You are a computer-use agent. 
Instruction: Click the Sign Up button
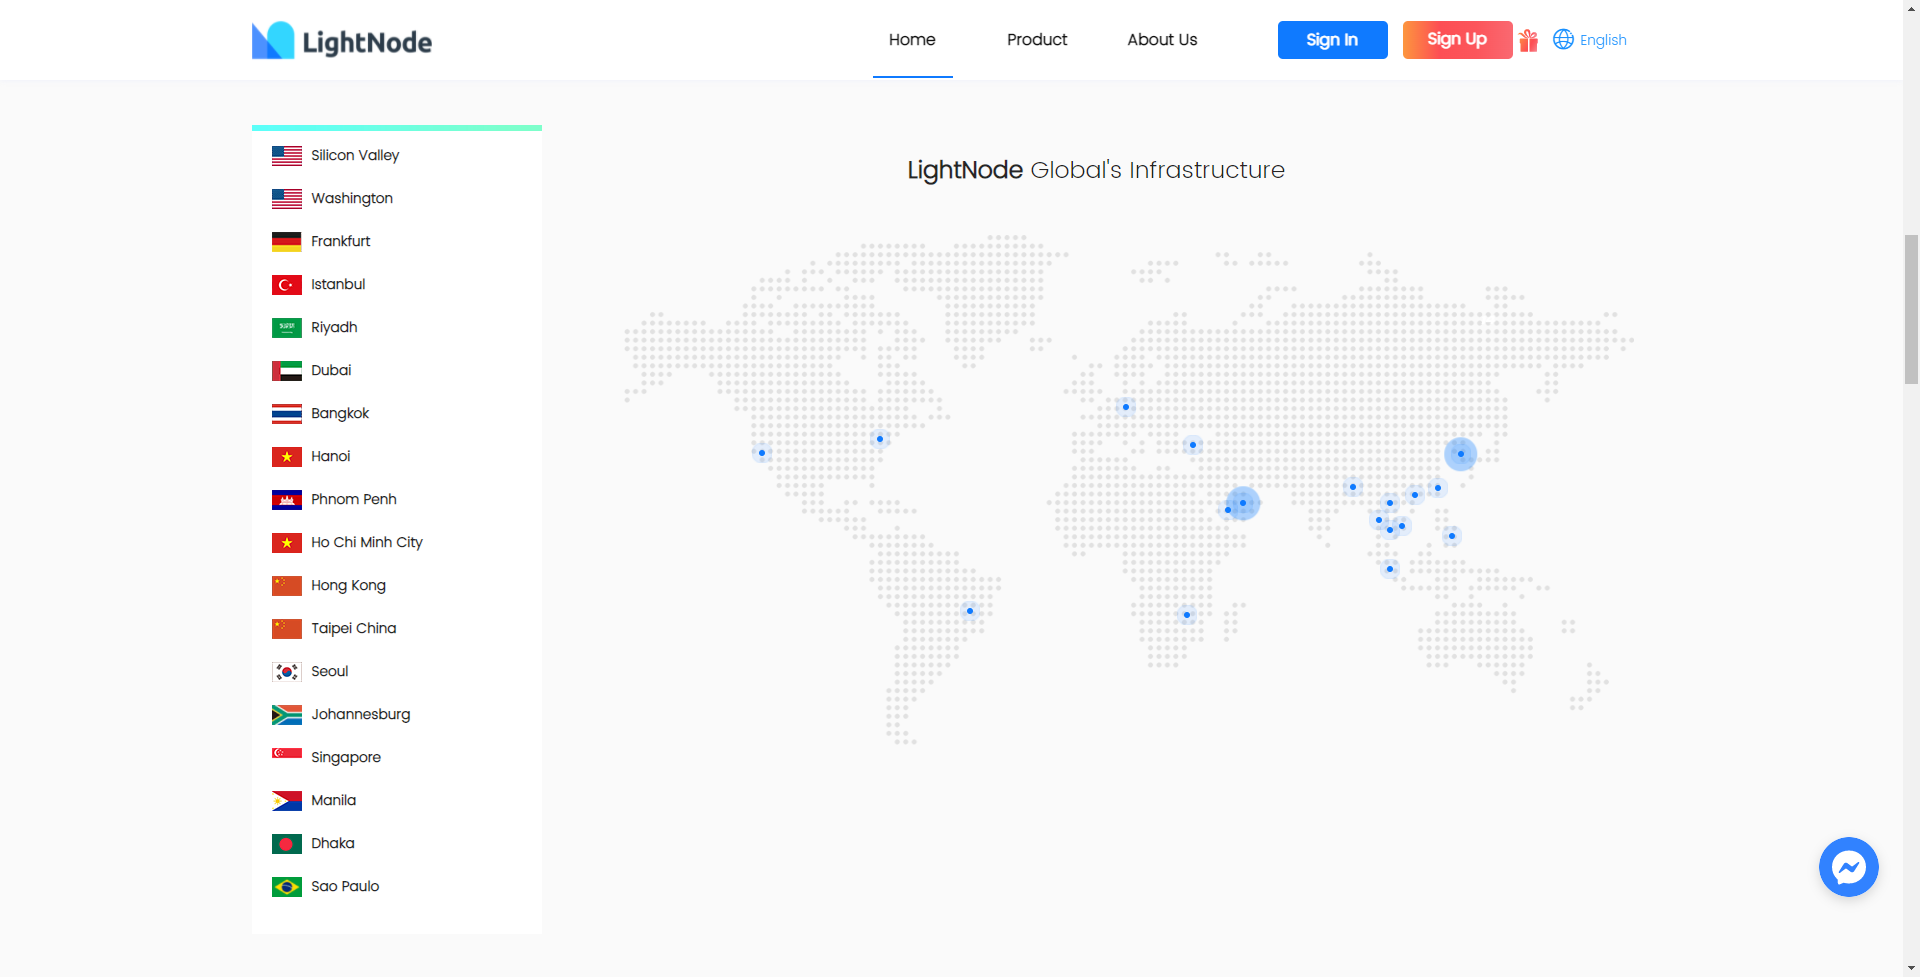tap(1457, 40)
